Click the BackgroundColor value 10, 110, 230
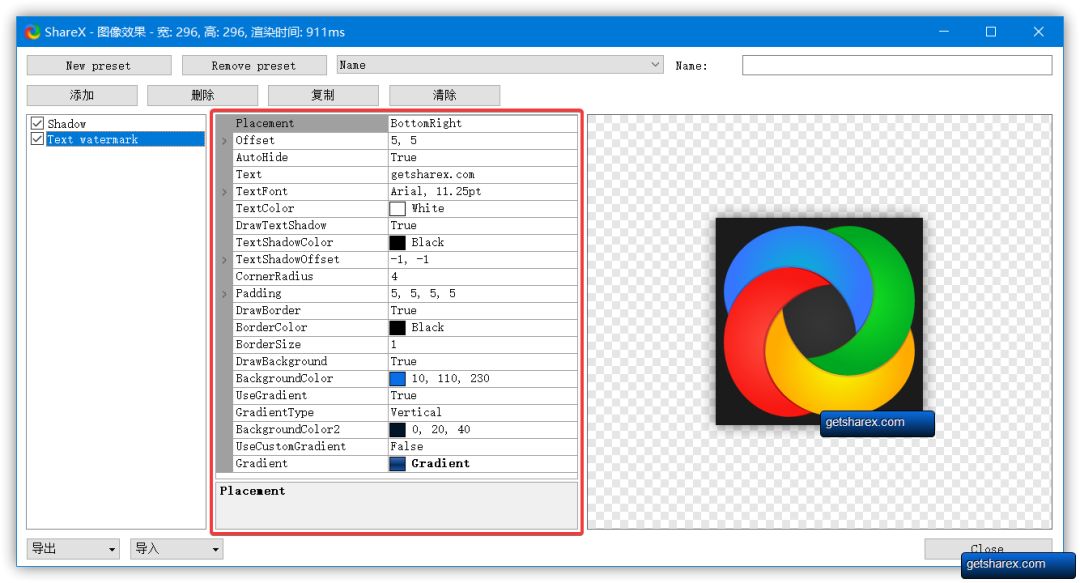The image size is (1080, 583). tap(450, 378)
